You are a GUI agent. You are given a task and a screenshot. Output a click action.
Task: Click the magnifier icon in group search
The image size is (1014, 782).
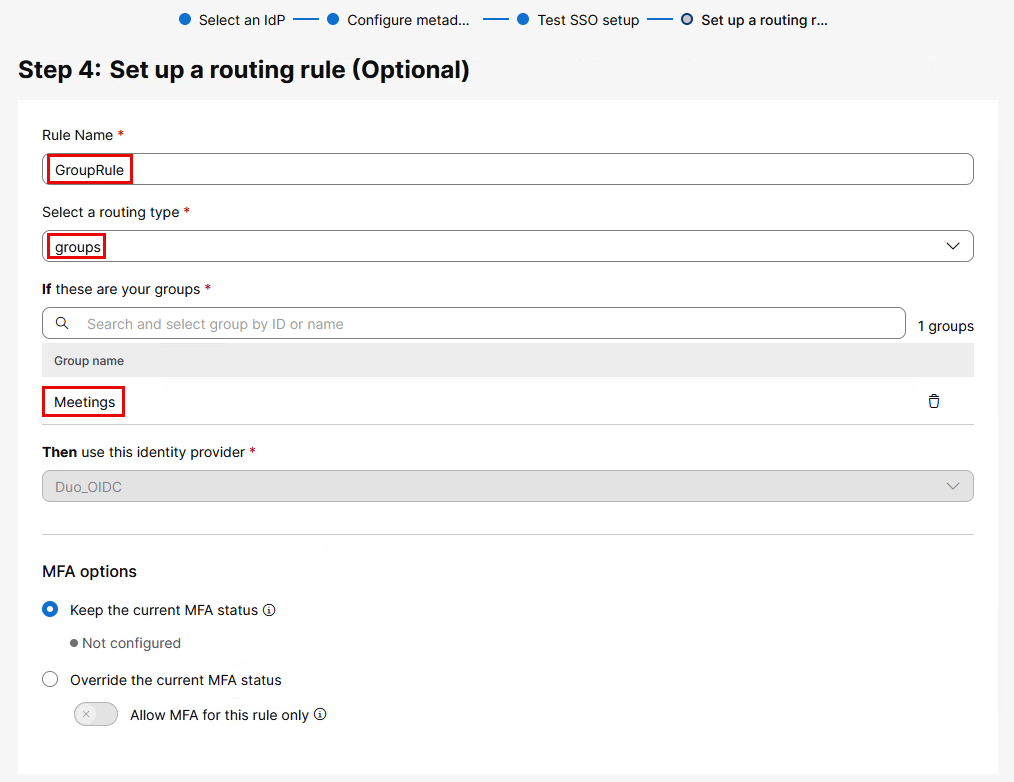point(62,324)
